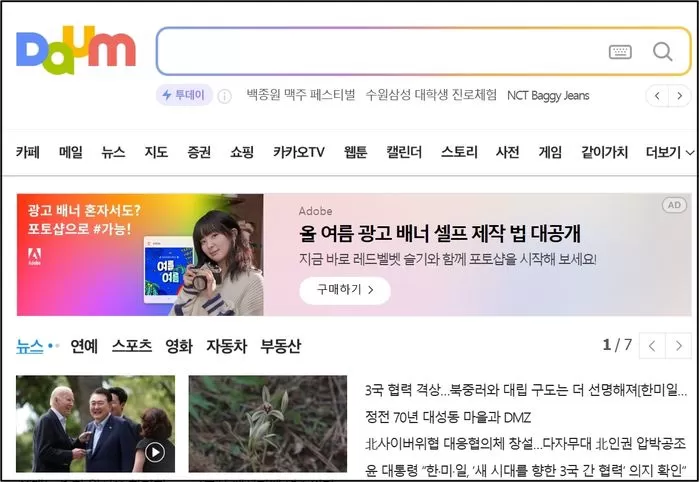
Task: Select the 부동산 tab
Action: [x=280, y=346]
